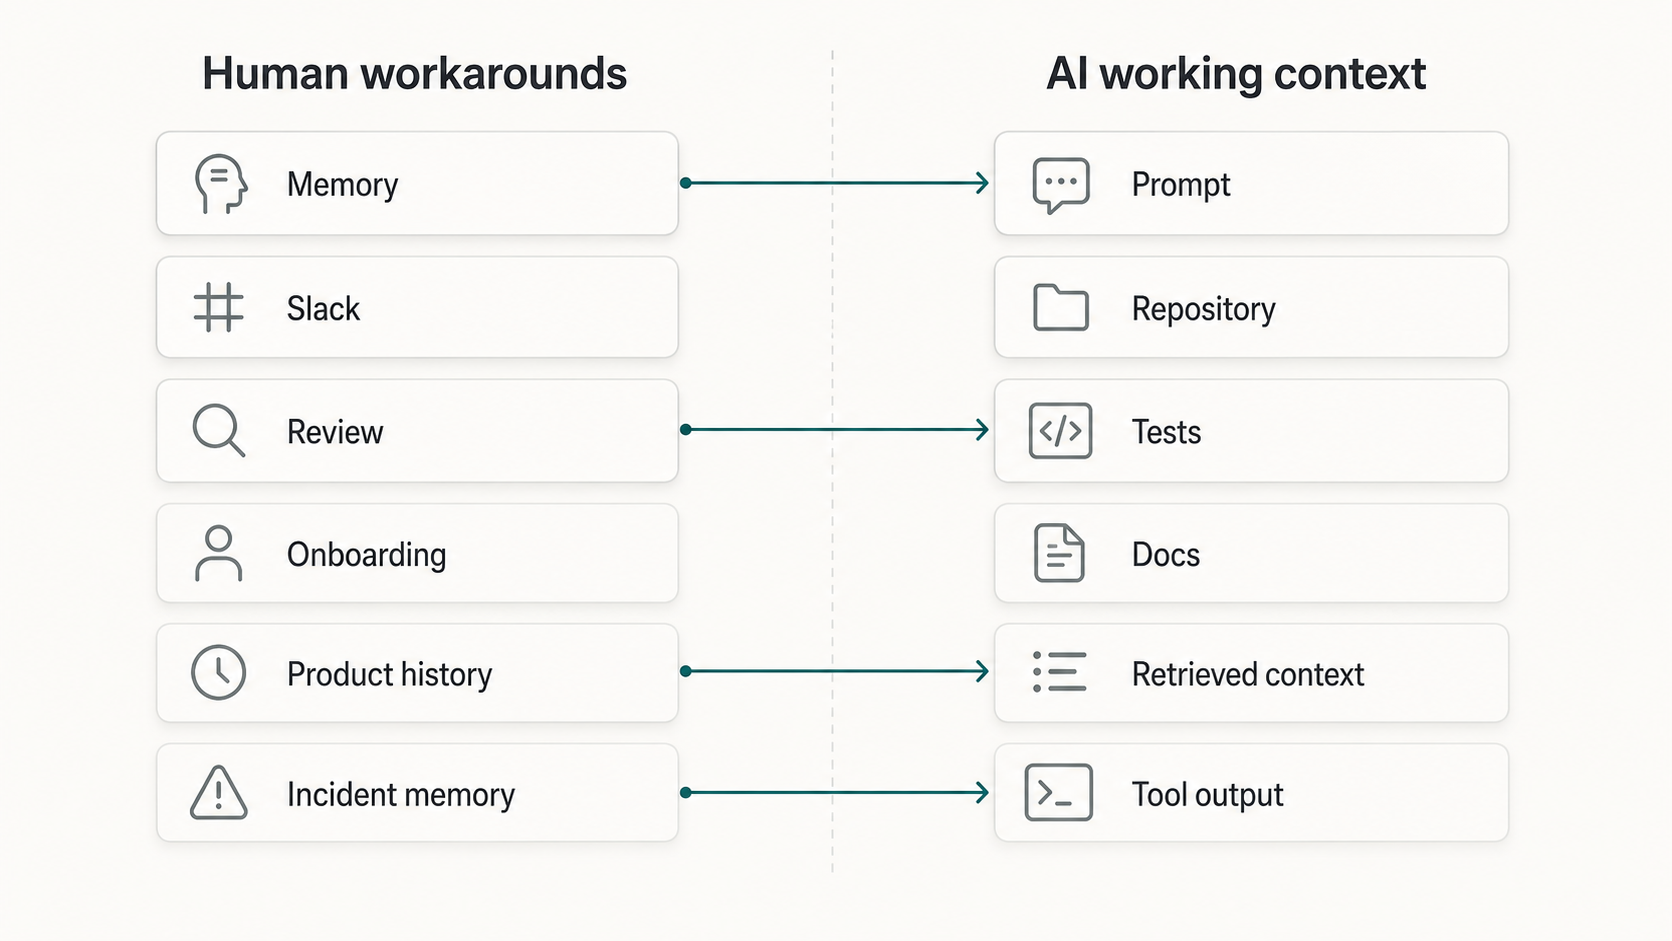Image resolution: width=1672 pixels, height=941 pixels.
Task: Click the clock icon beside Product history
Action: pos(218,672)
